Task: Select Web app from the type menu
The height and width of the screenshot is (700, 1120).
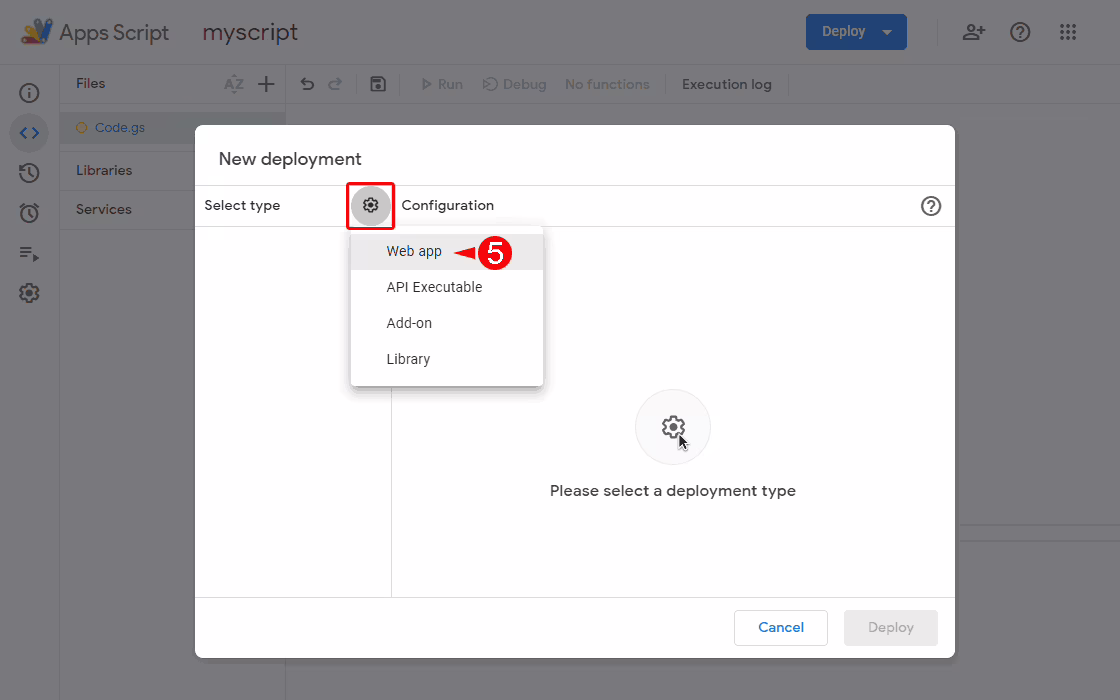Action: 414,252
